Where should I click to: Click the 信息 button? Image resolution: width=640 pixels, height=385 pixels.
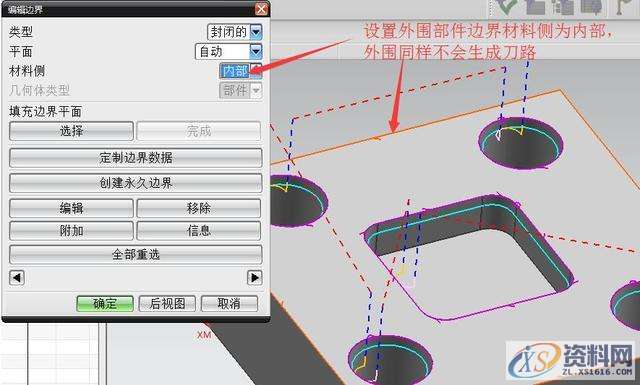198,231
